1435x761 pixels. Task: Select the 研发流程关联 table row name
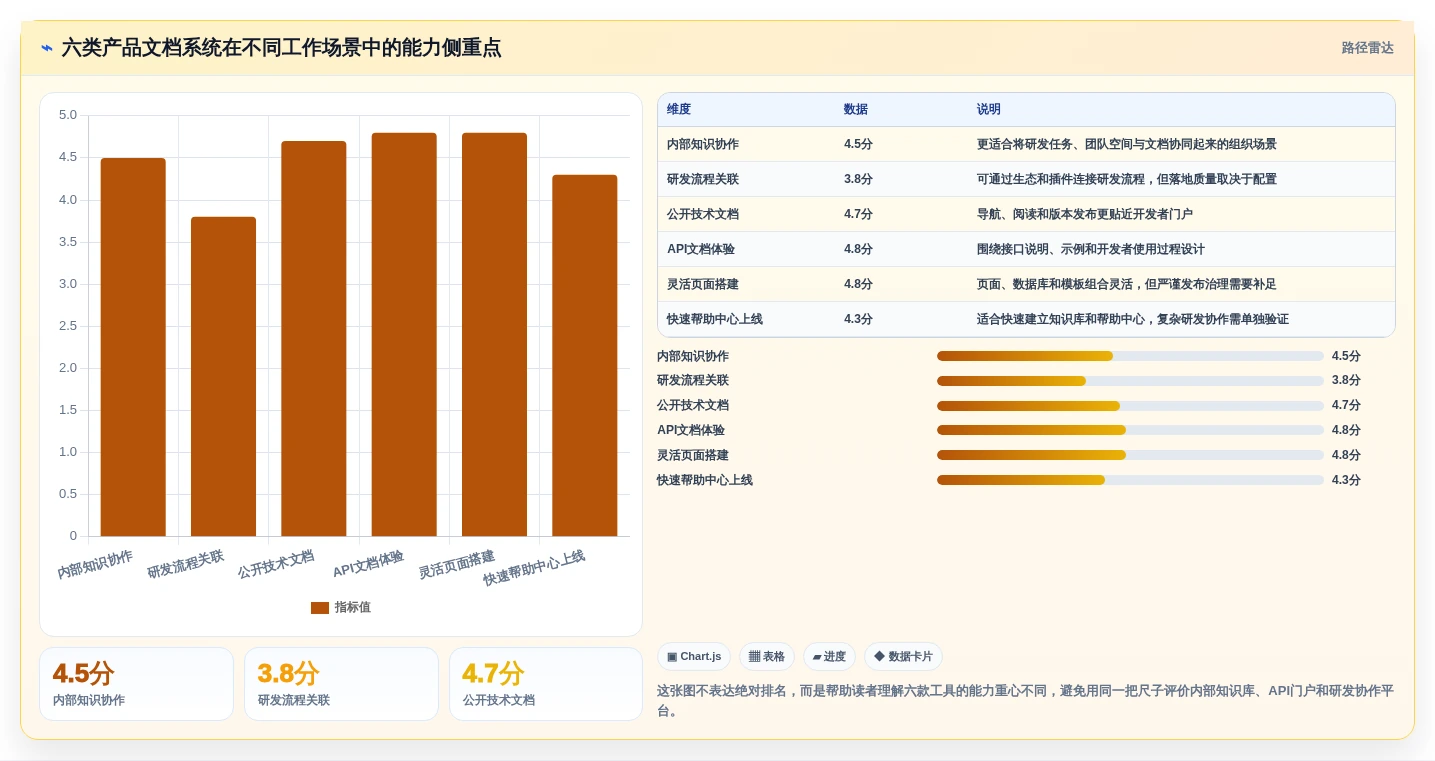(x=703, y=179)
